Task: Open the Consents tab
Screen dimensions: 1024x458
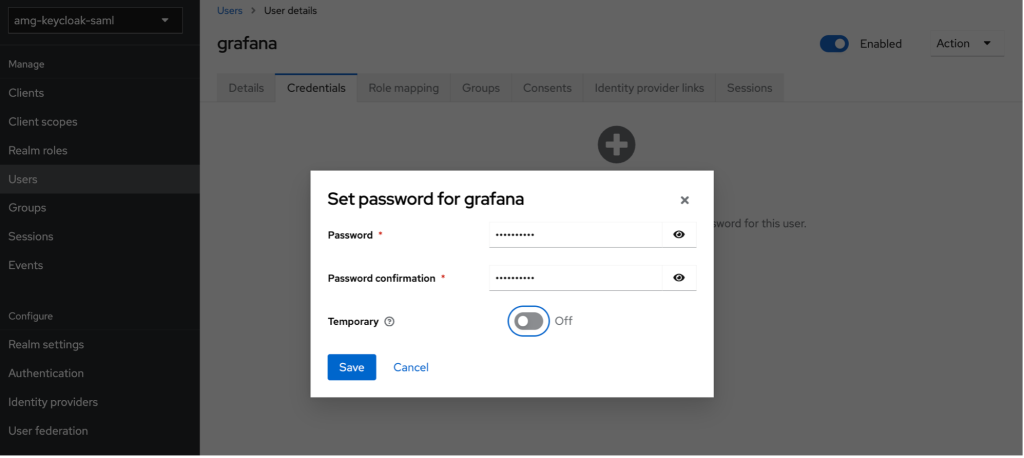Action: (x=547, y=88)
